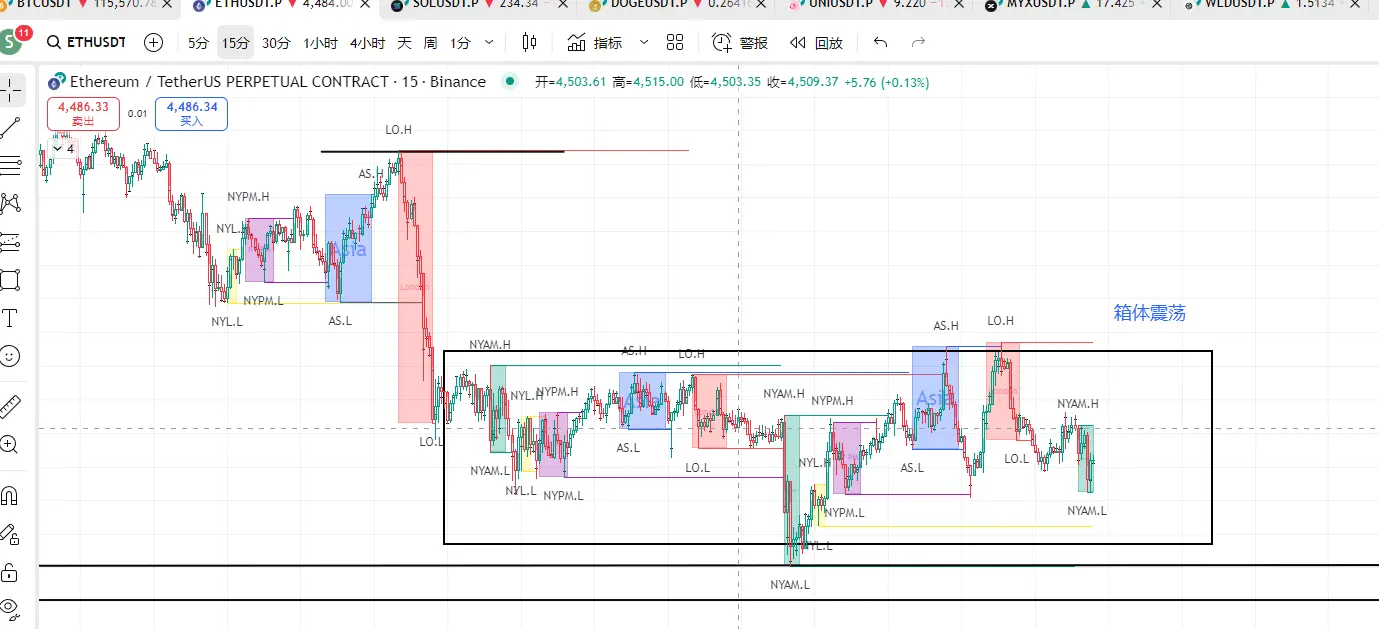Switch to 1分 timeframe
The width and height of the screenshot is (1379, 629).
460,43
